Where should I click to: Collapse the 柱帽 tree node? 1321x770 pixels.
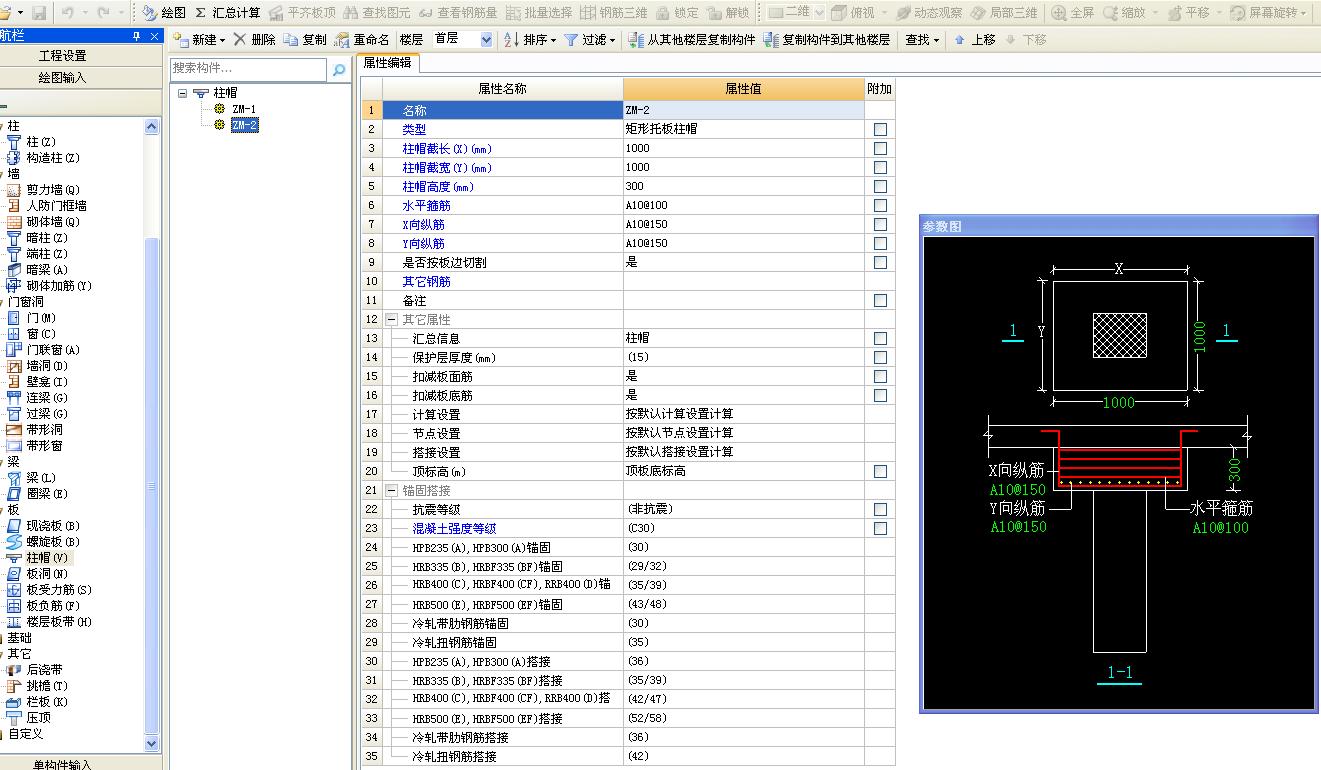pos(183,93)
